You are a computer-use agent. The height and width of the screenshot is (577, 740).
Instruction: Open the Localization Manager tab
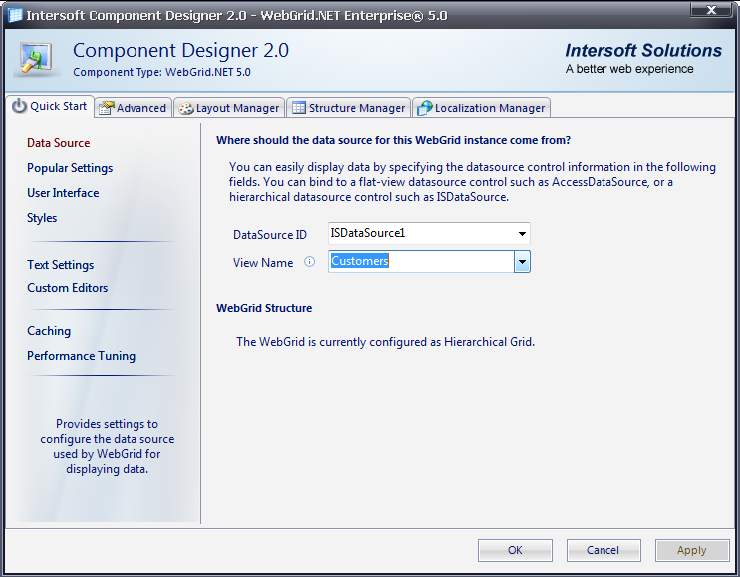tap(481, 108)
